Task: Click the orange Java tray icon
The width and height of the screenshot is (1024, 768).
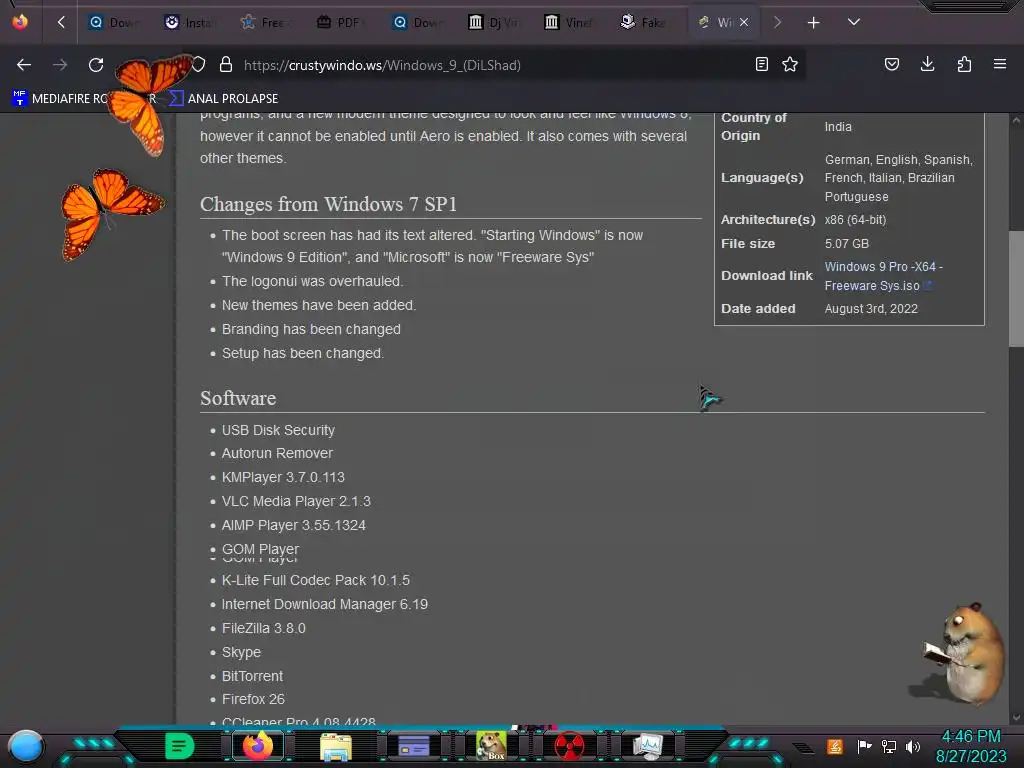Action: click(835, 746)
